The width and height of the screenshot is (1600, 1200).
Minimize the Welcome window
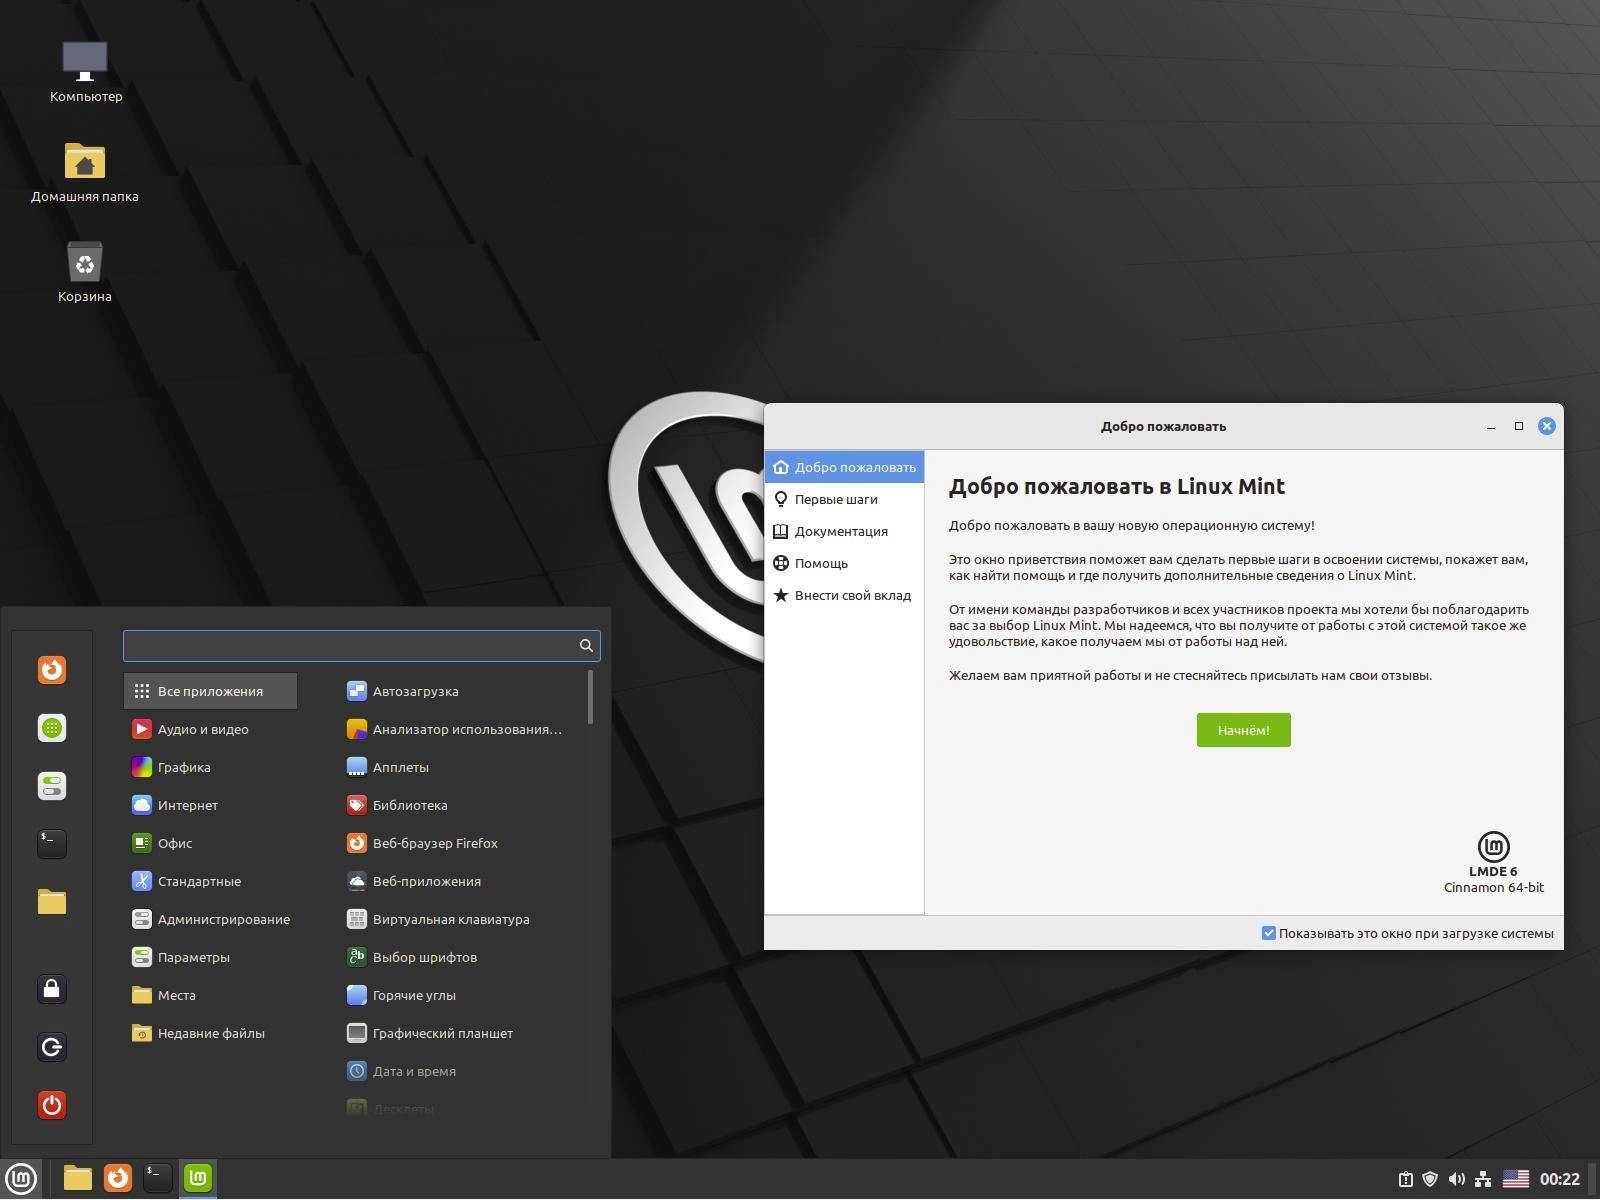(x=1490, y=426)
